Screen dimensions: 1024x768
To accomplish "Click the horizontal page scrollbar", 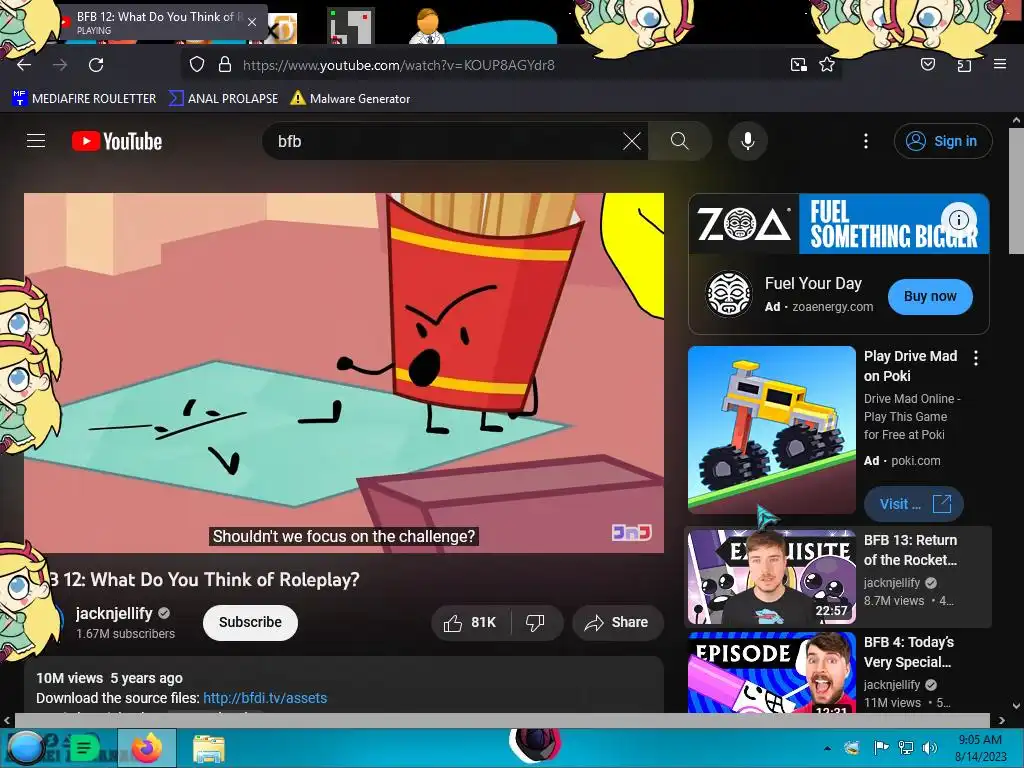I will click(503, 720).
